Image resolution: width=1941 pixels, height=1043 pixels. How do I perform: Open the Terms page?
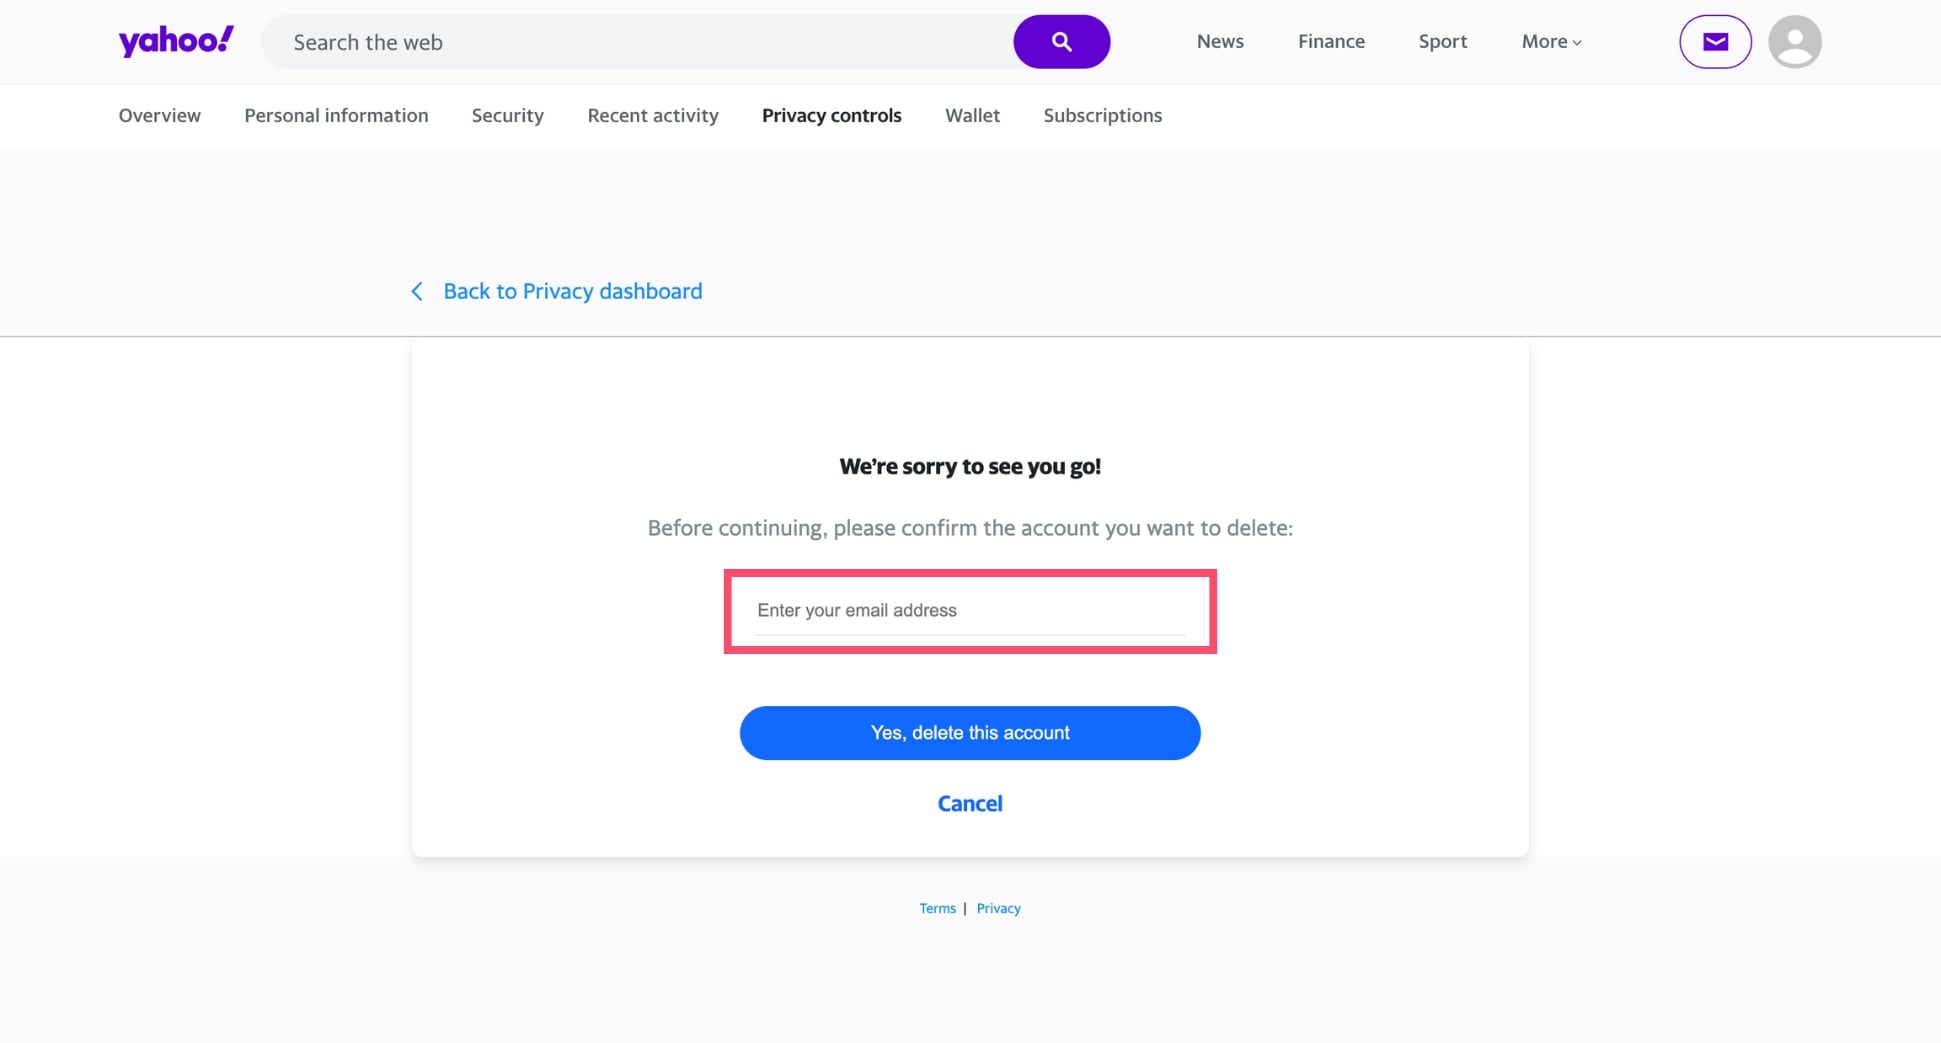pos(937,908)
